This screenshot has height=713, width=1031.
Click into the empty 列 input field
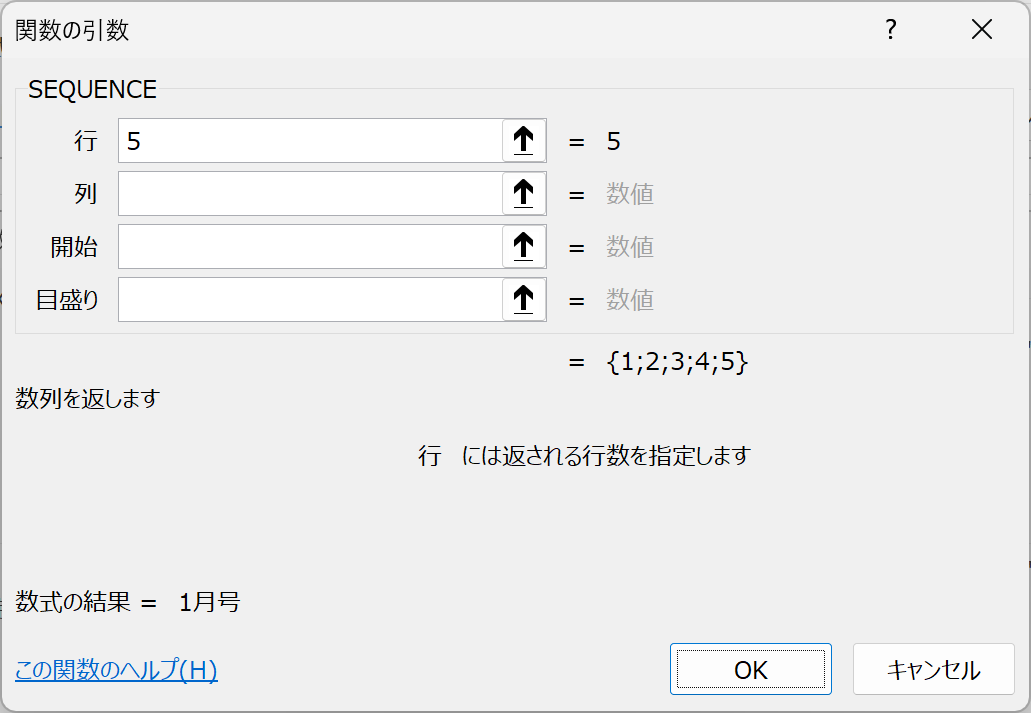coord(310,194)
